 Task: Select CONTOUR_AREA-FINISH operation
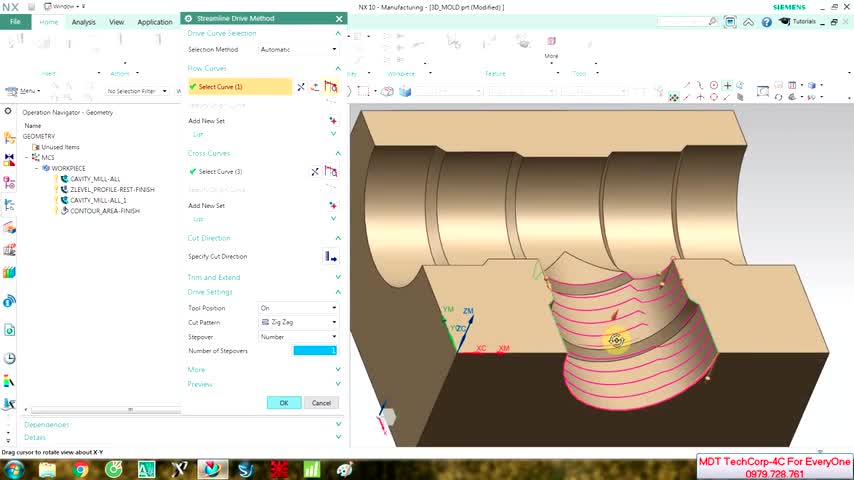tap(105, 211)
